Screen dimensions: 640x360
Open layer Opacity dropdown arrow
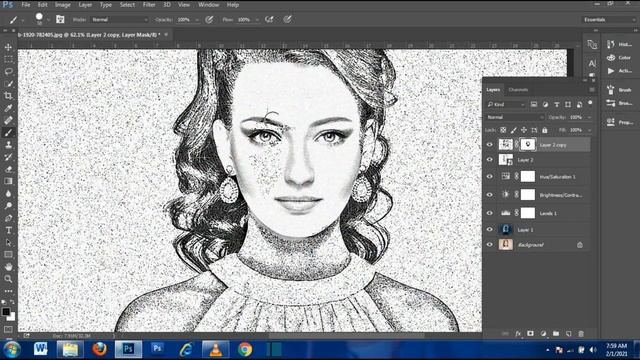click(589, 118)
